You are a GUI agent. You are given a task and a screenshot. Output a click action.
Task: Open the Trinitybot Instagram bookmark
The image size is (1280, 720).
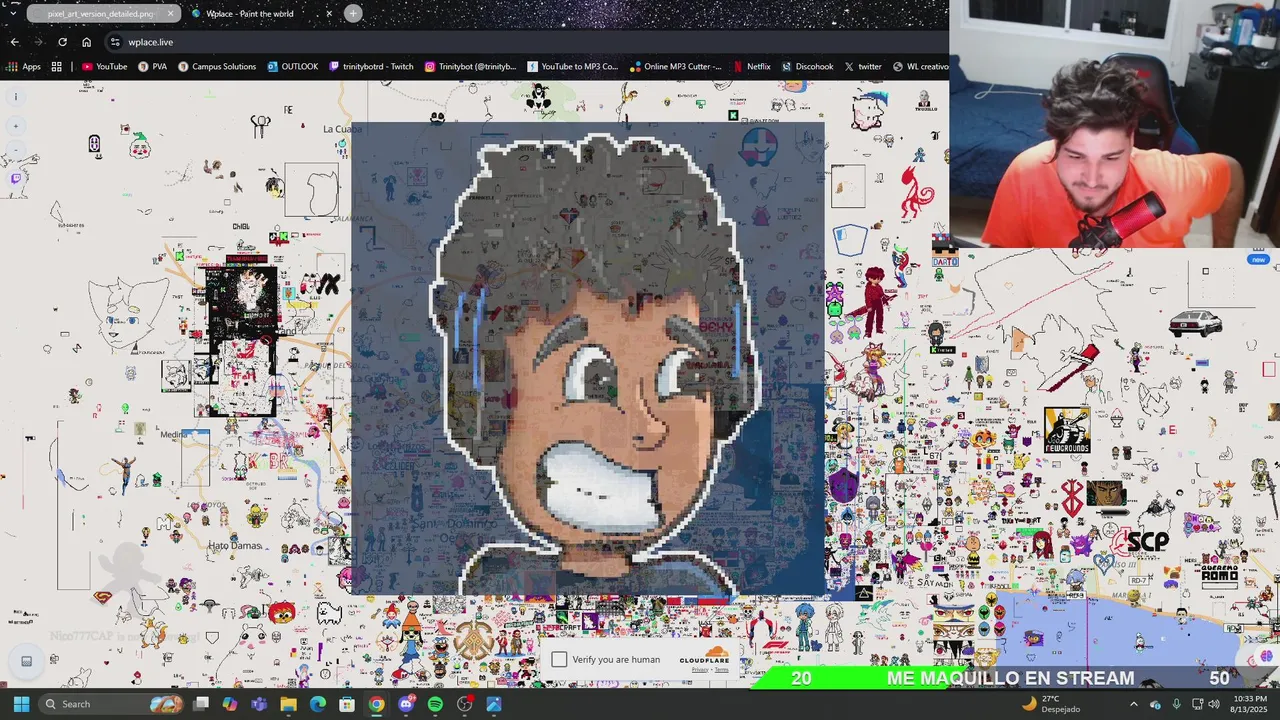[x=470, y=67]
